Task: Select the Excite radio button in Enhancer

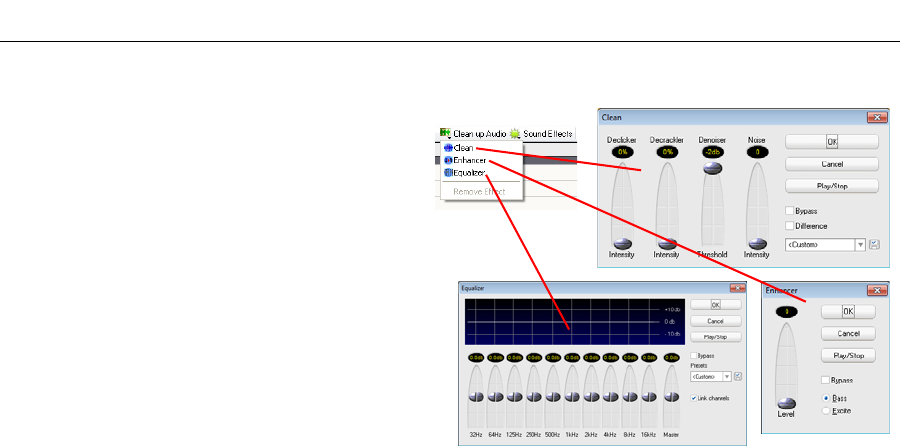Action: coord(826,410)
